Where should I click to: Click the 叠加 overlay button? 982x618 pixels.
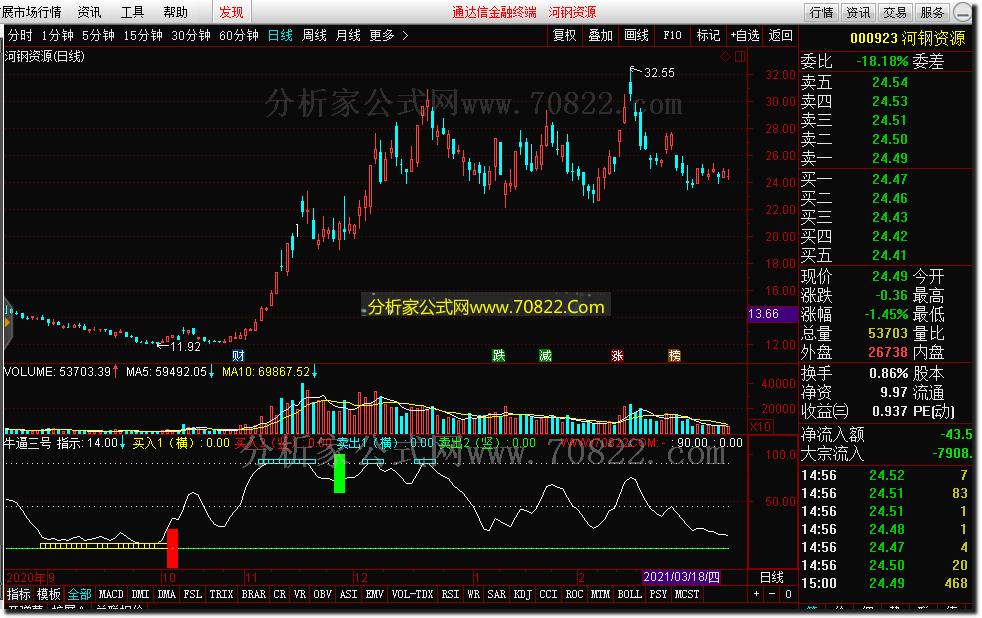[600, 36]
